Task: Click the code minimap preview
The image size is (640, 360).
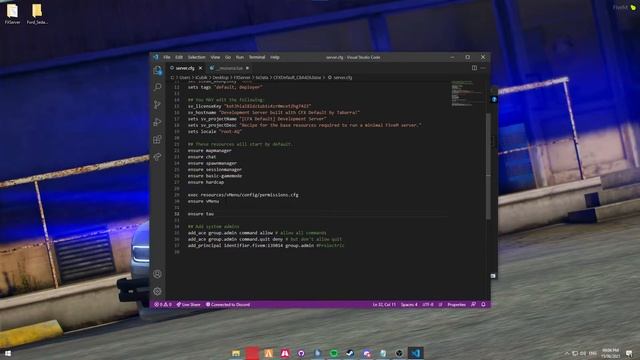Action: 466,94
